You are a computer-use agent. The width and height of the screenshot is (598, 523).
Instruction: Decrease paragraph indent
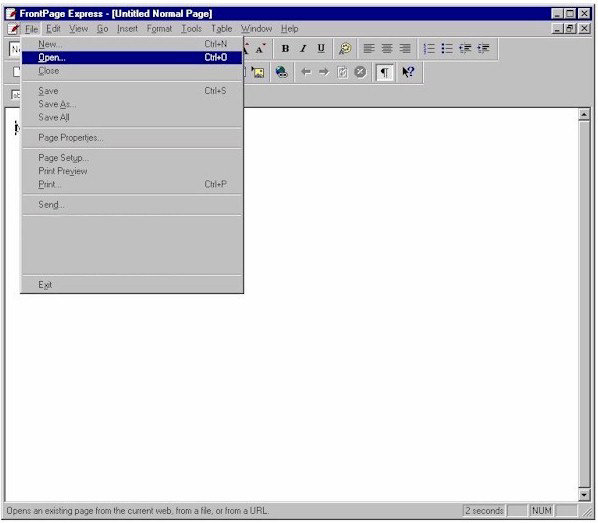coord(465,49)
